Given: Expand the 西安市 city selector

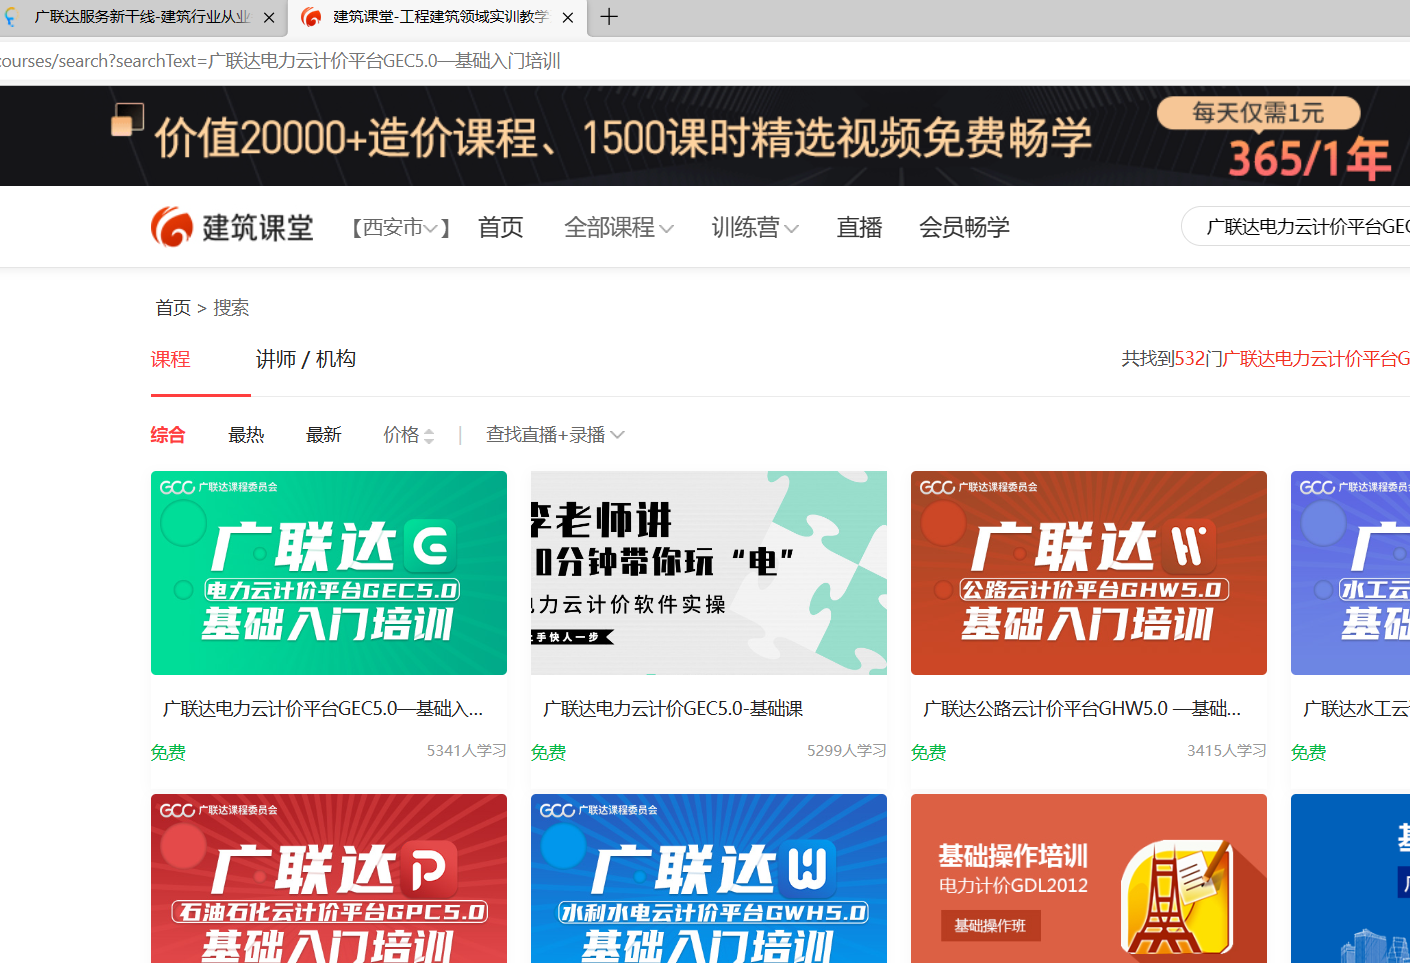Looking at the screenshot, I should [x=401, y=228].
